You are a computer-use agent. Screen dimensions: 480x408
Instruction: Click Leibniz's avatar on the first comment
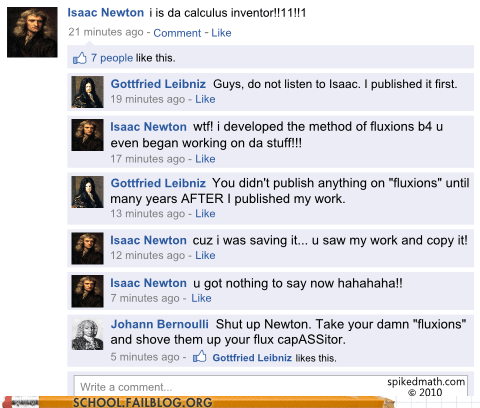point(88,92)
